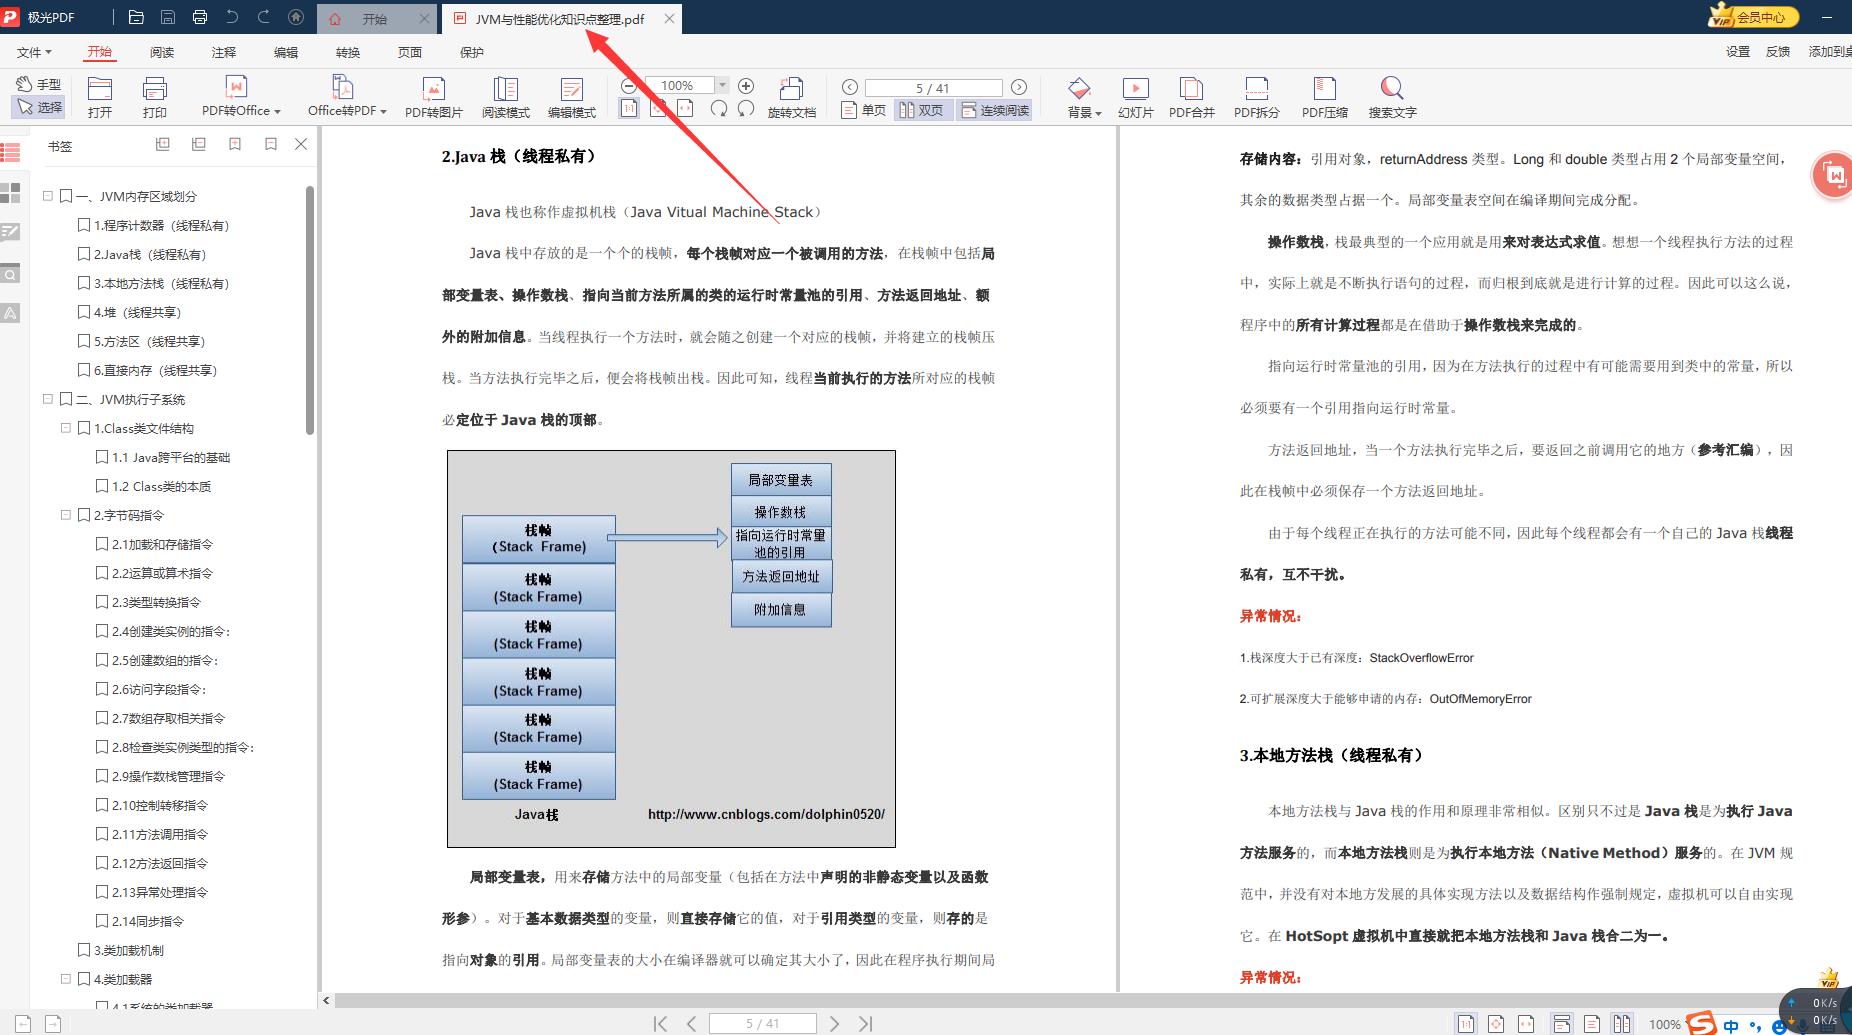Open Office转PDF dropdown
This screenshot has height=1035, width=1852.
(x=346, y=97)
